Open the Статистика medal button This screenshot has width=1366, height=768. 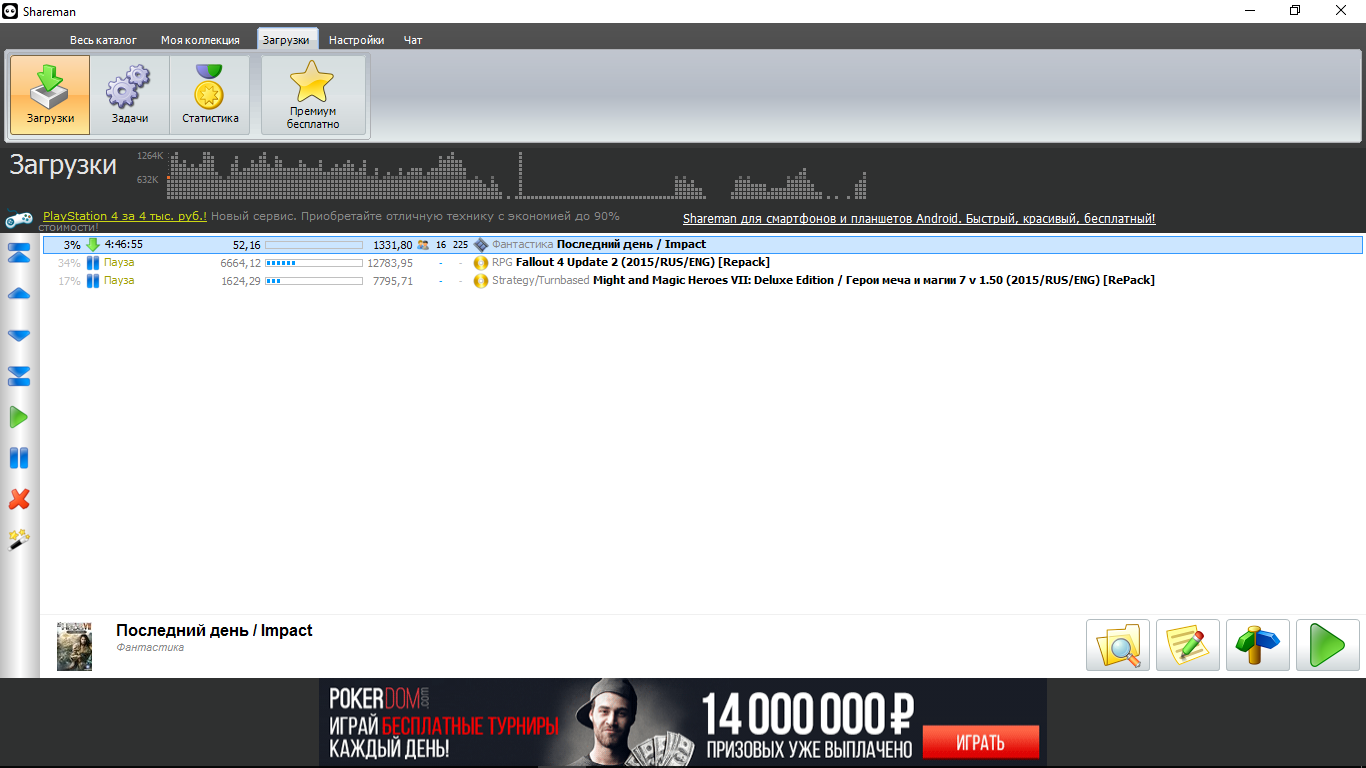(210, 95)
